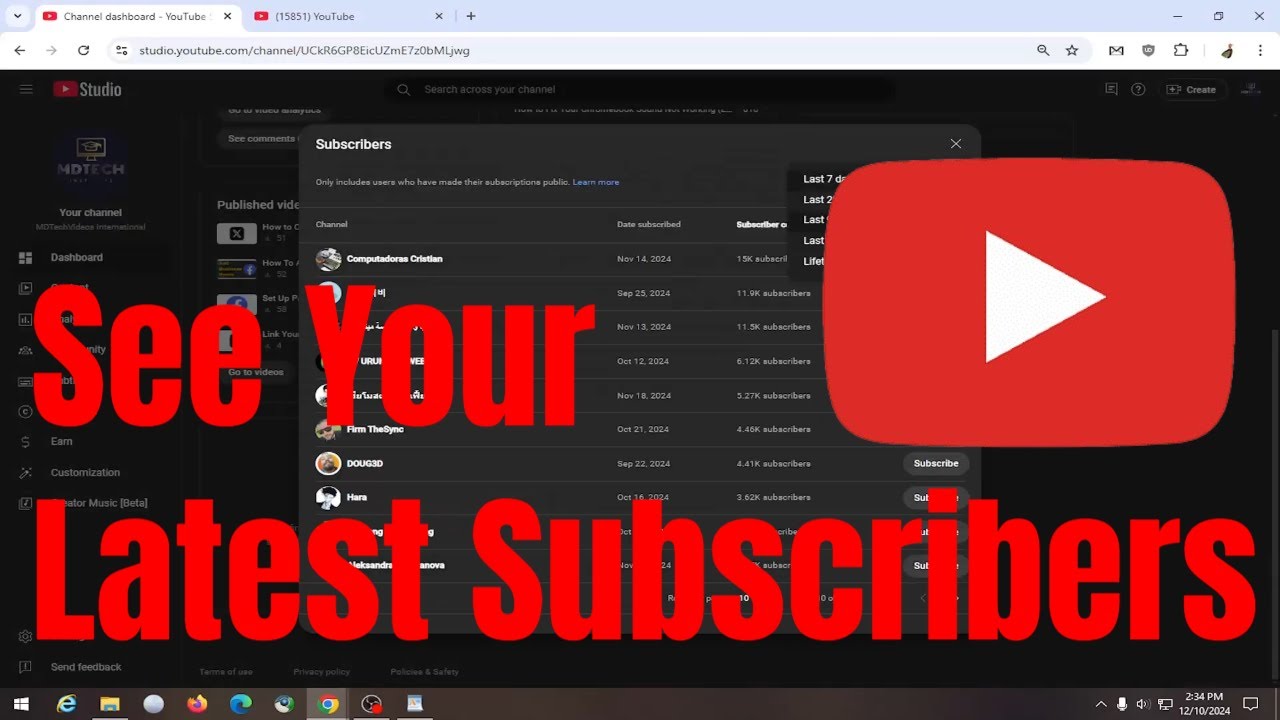Viewport: 1280px width, 720px height.
Task: Select Last 7 days in dropdown
Action: (x=826, y=179)
